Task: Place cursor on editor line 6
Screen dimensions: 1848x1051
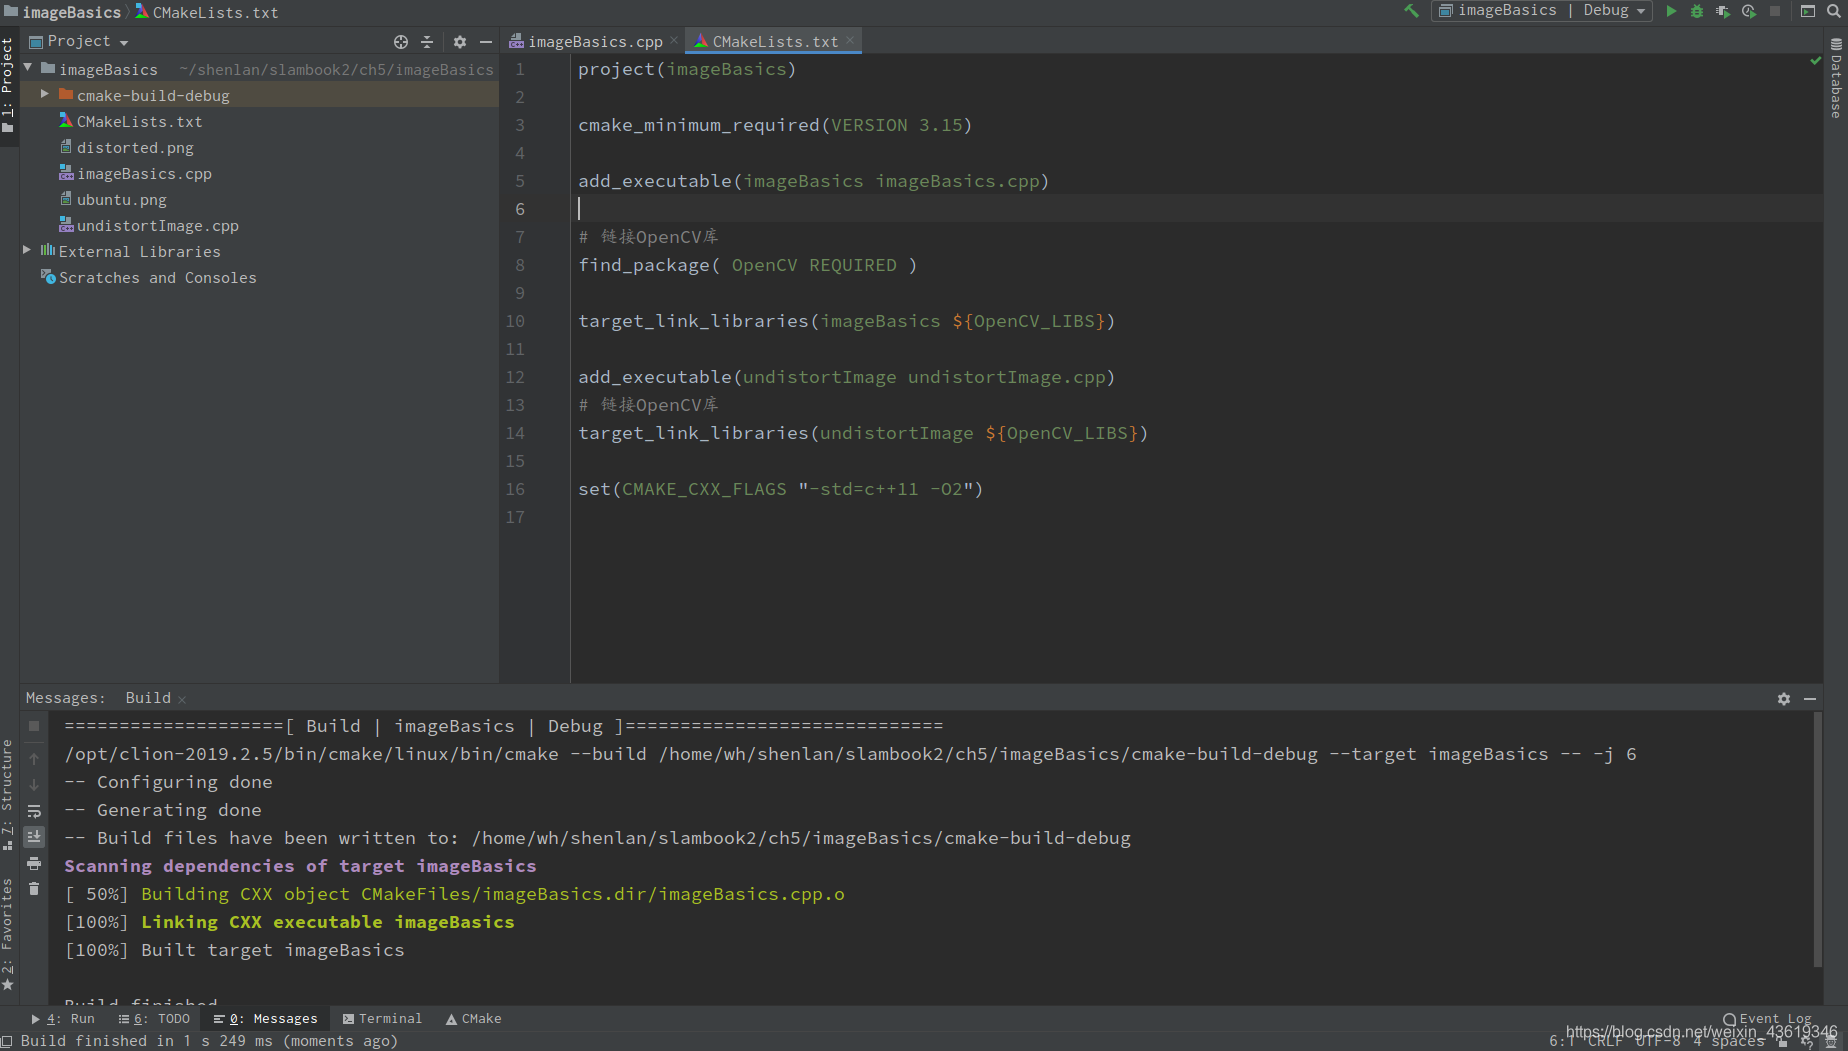Action: click(x=1195, y=208)
